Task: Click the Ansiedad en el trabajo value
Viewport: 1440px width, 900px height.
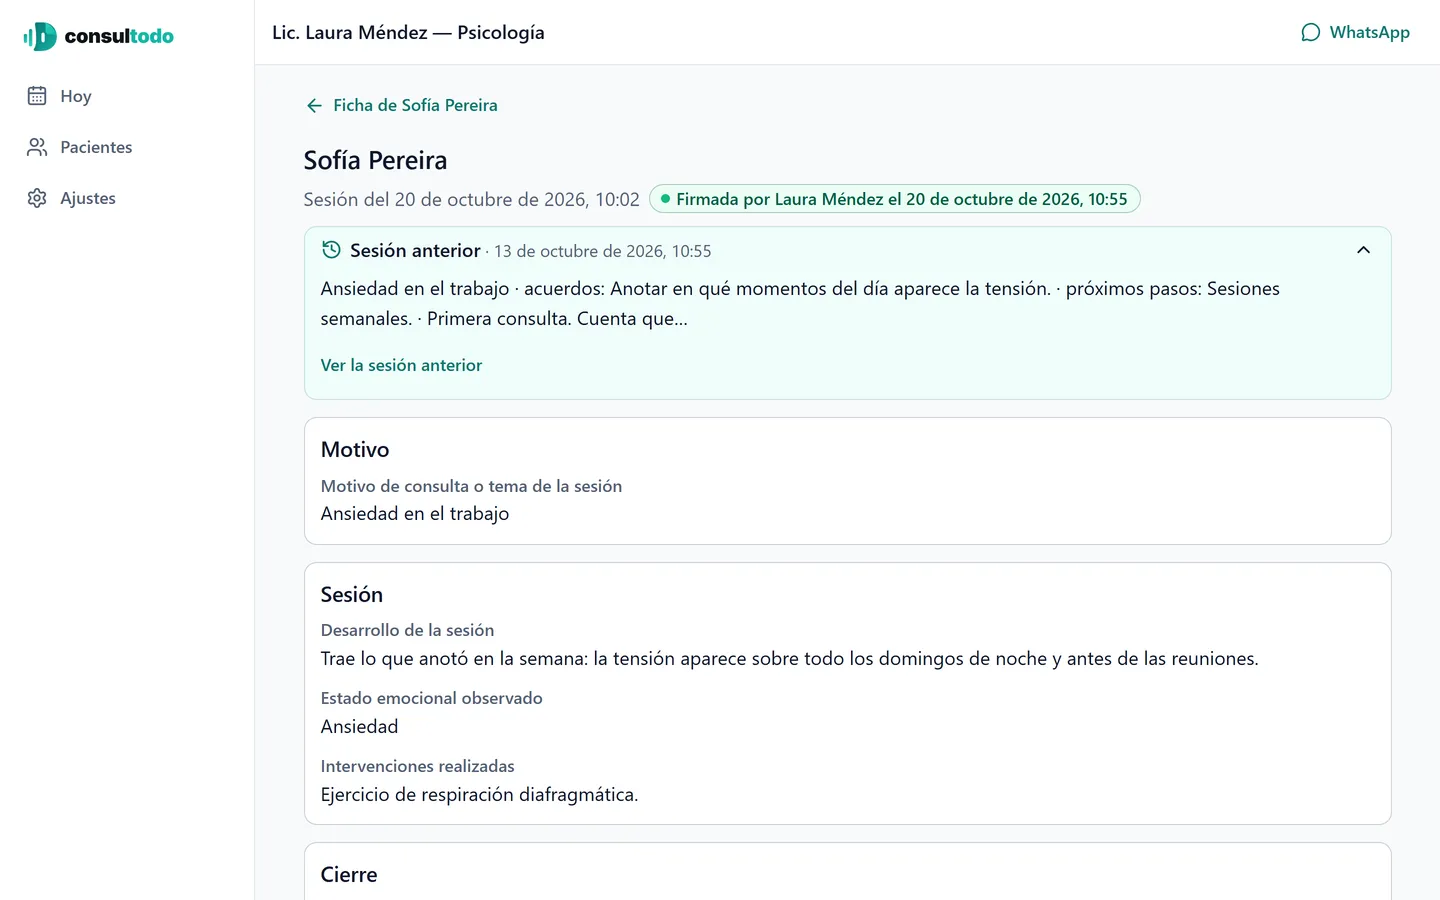Action: point(415,513)
